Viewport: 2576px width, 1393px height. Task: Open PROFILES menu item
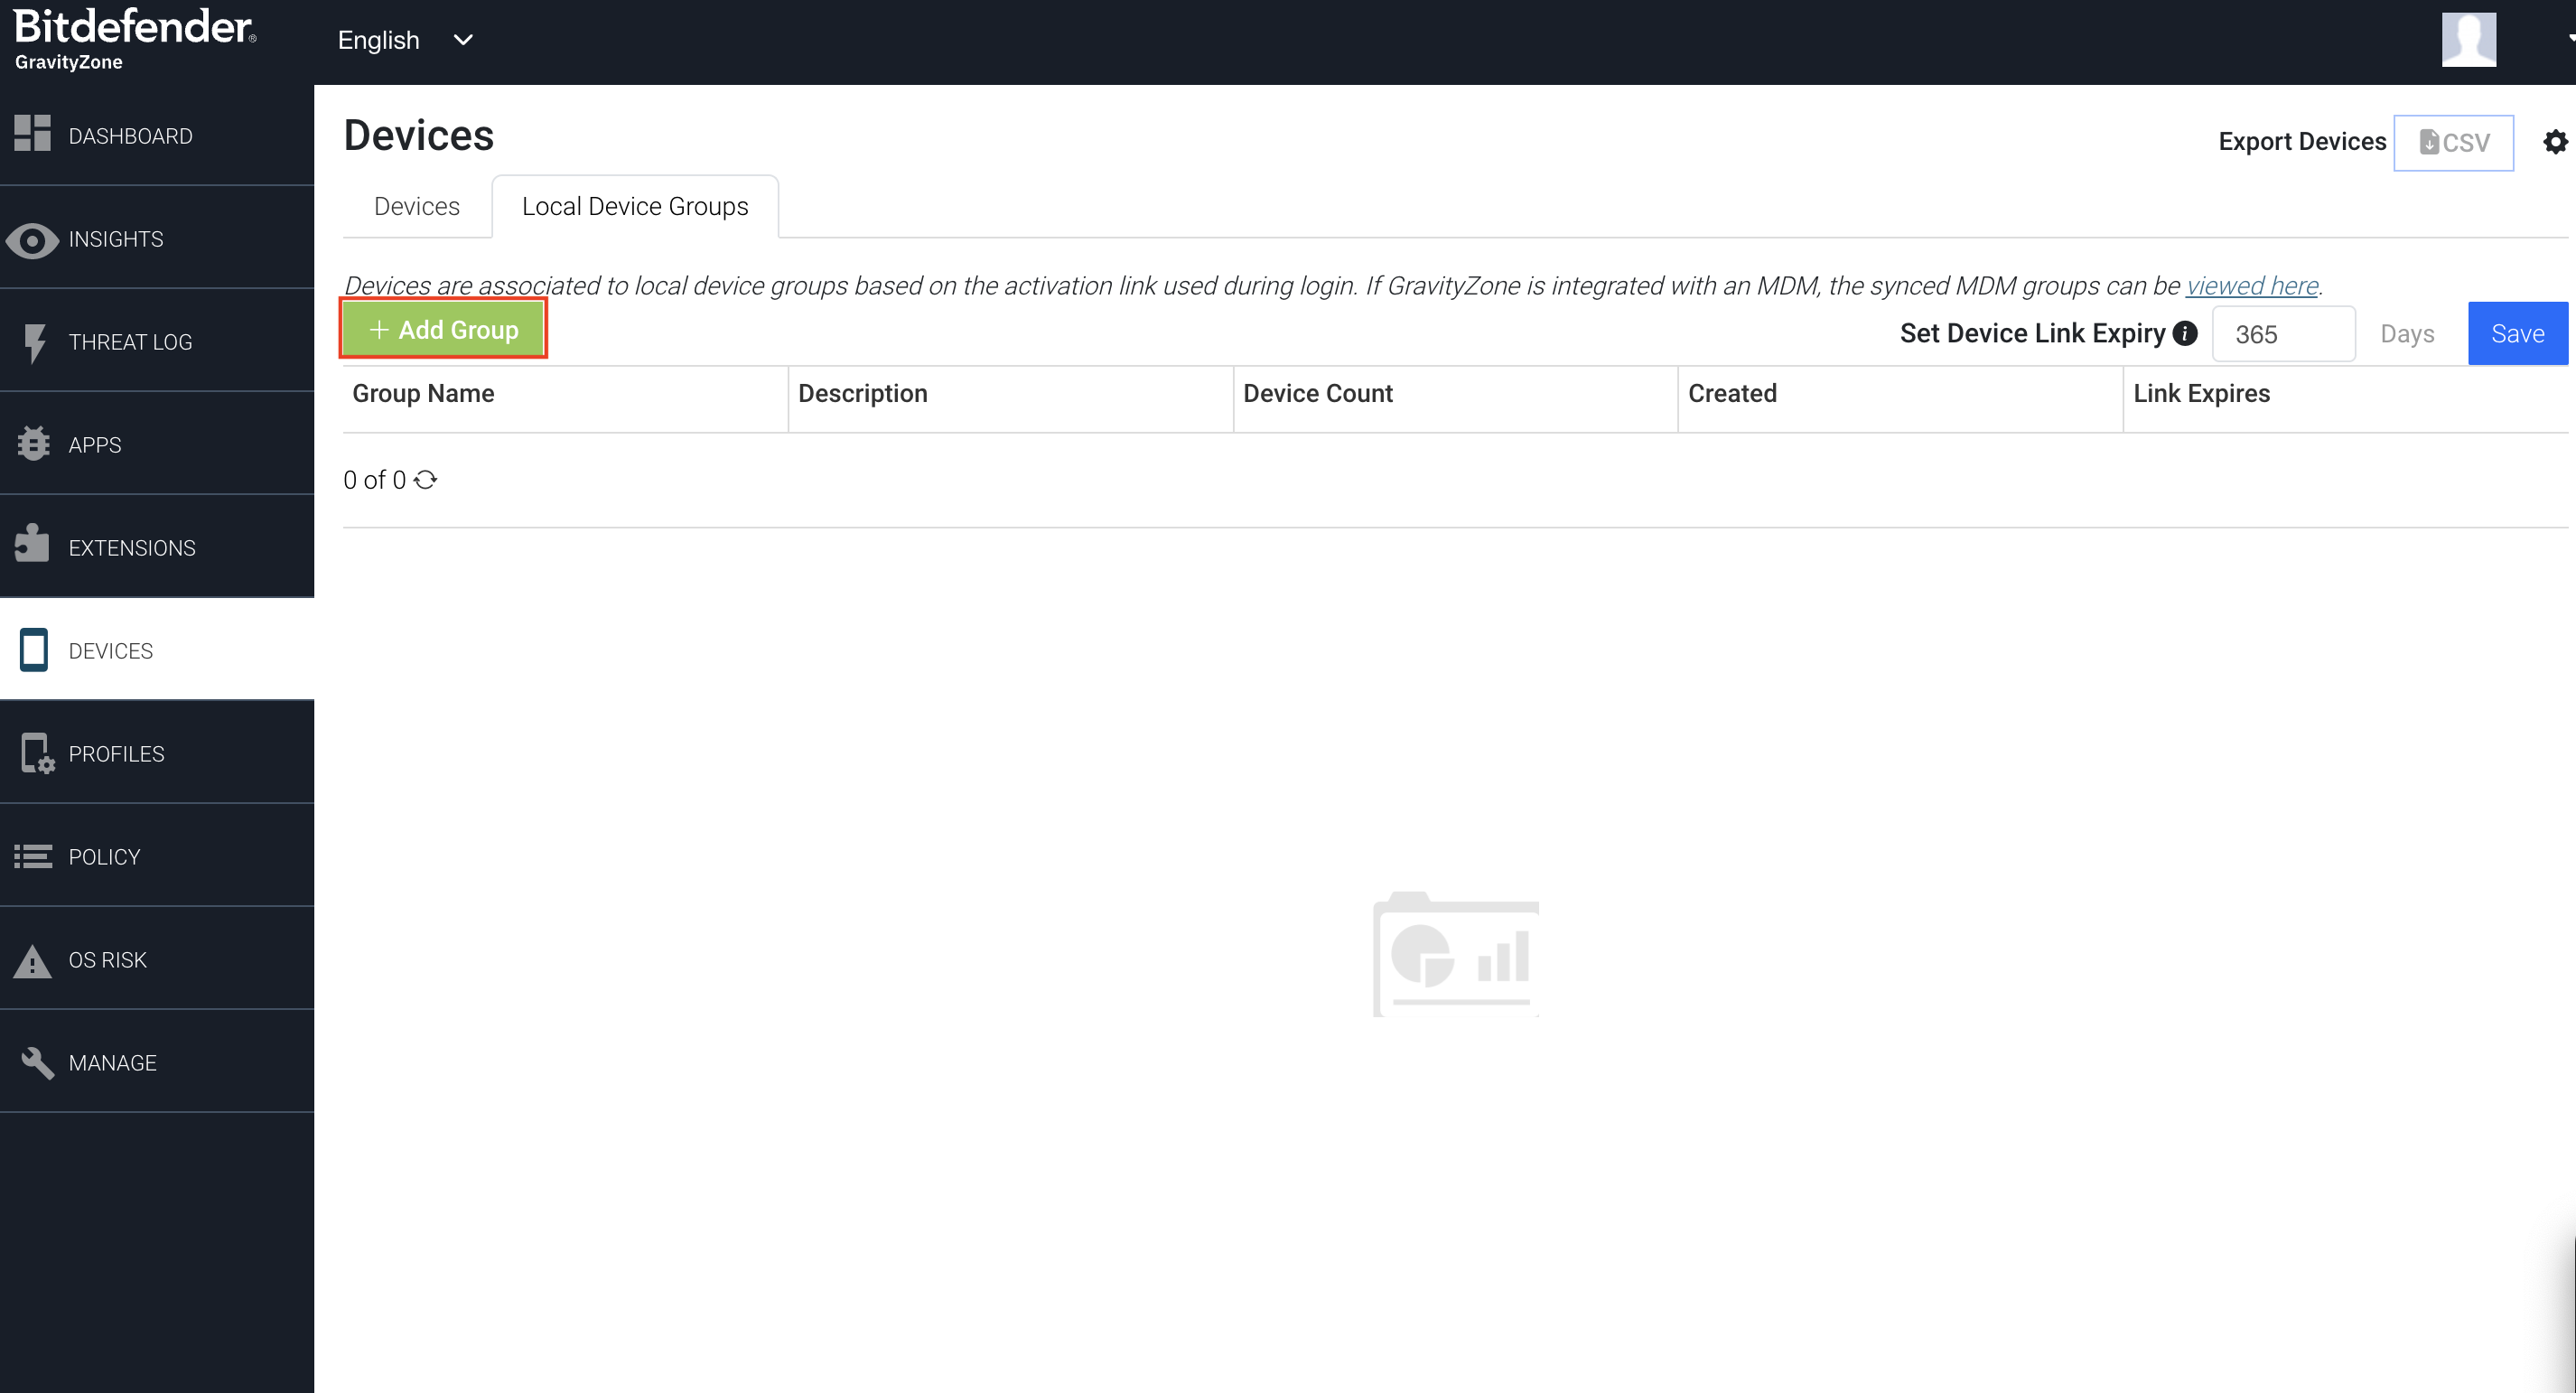point(157,753)
